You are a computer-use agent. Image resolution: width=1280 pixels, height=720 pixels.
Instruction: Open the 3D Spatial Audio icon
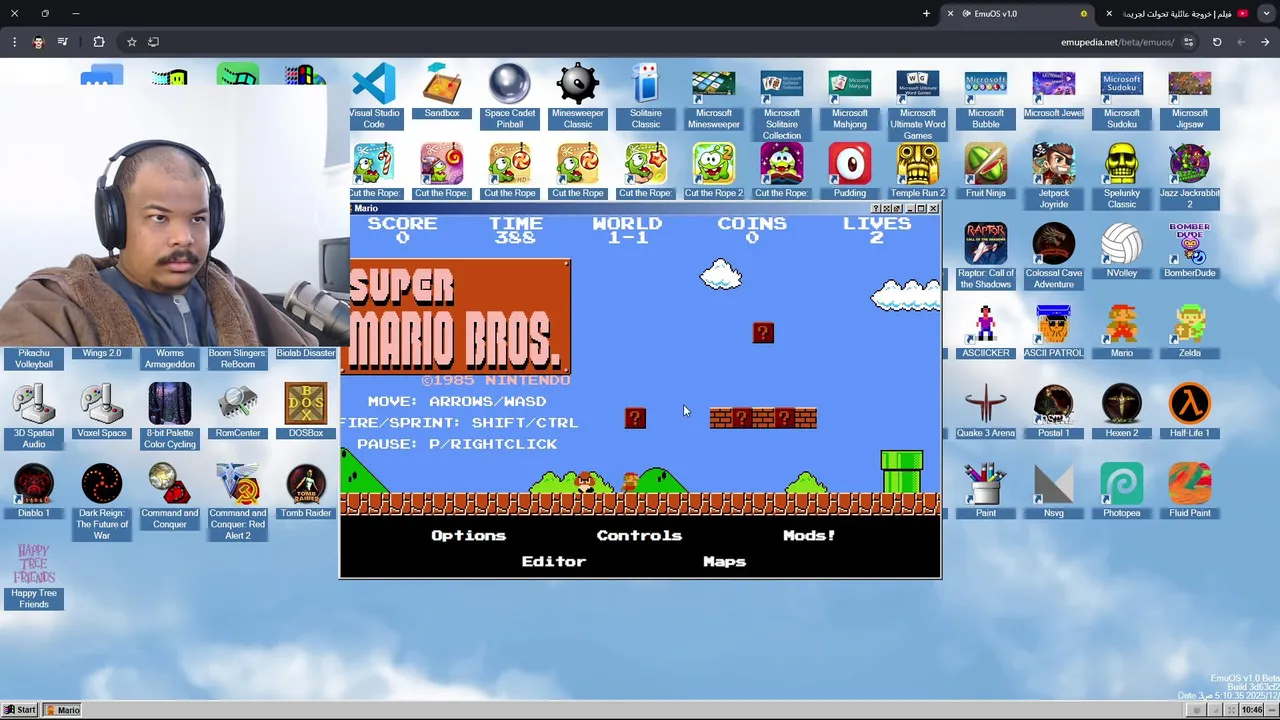pyautogui.click(x=34, y=416)
